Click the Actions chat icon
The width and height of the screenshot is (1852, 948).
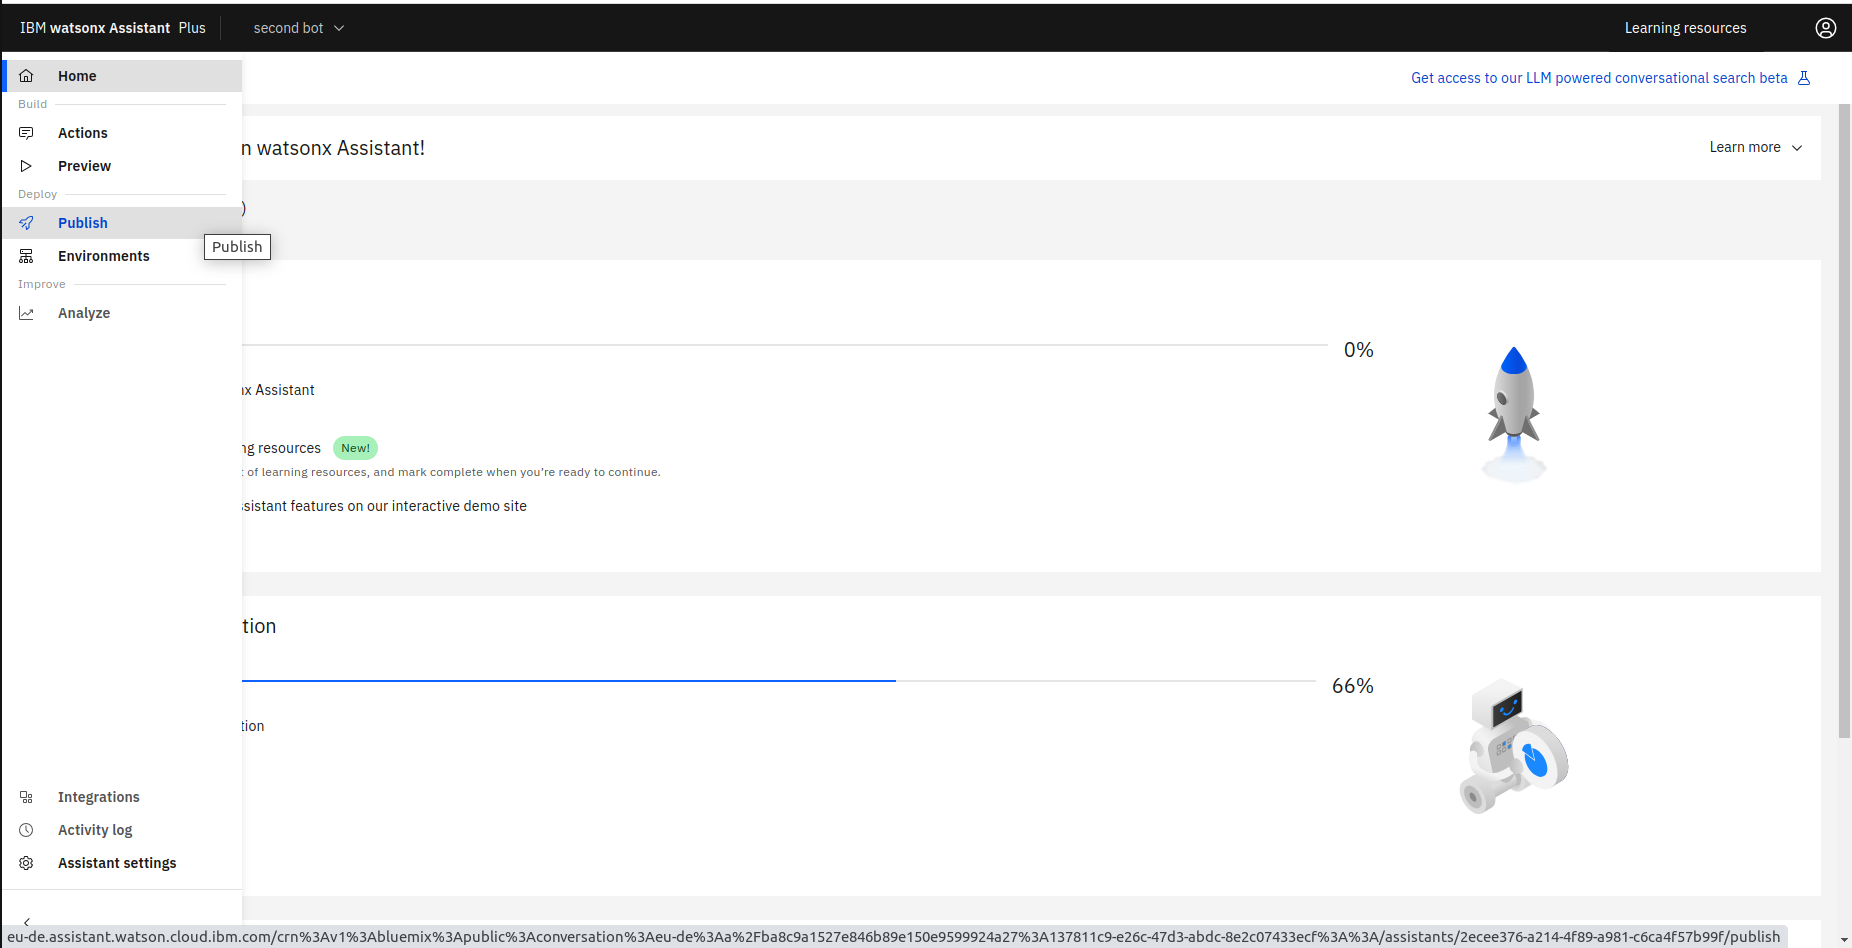click(26, 133)
